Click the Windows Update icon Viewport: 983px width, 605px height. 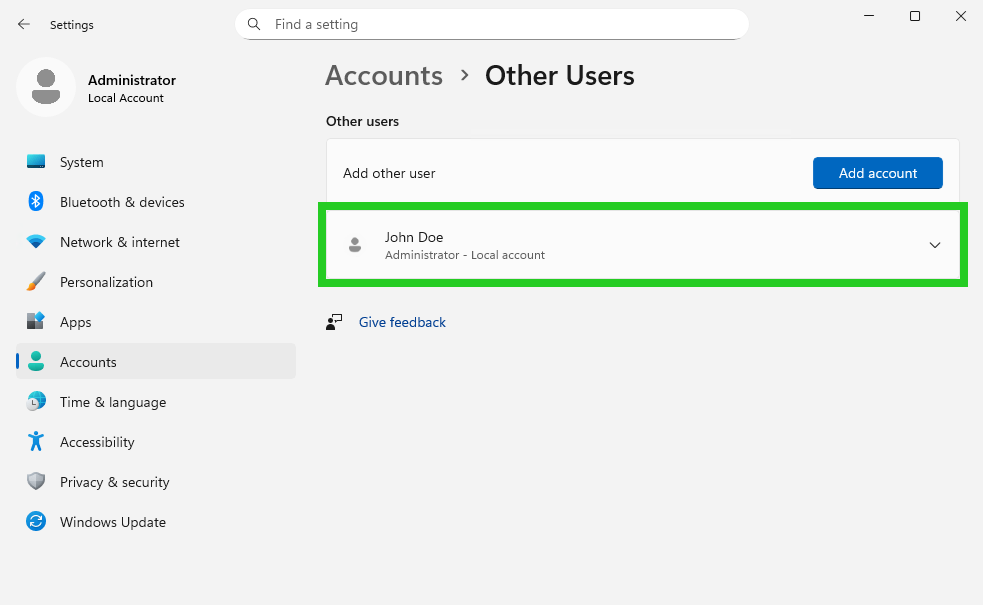pos(36,522)
